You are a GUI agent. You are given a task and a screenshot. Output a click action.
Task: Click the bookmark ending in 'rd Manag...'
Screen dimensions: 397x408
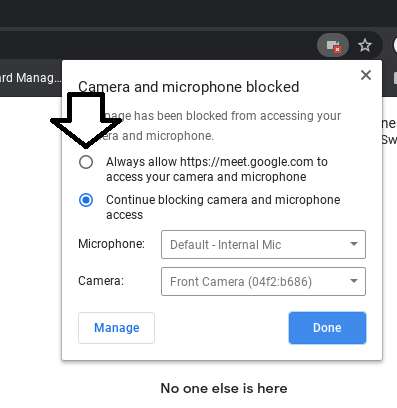pos(31,78)
